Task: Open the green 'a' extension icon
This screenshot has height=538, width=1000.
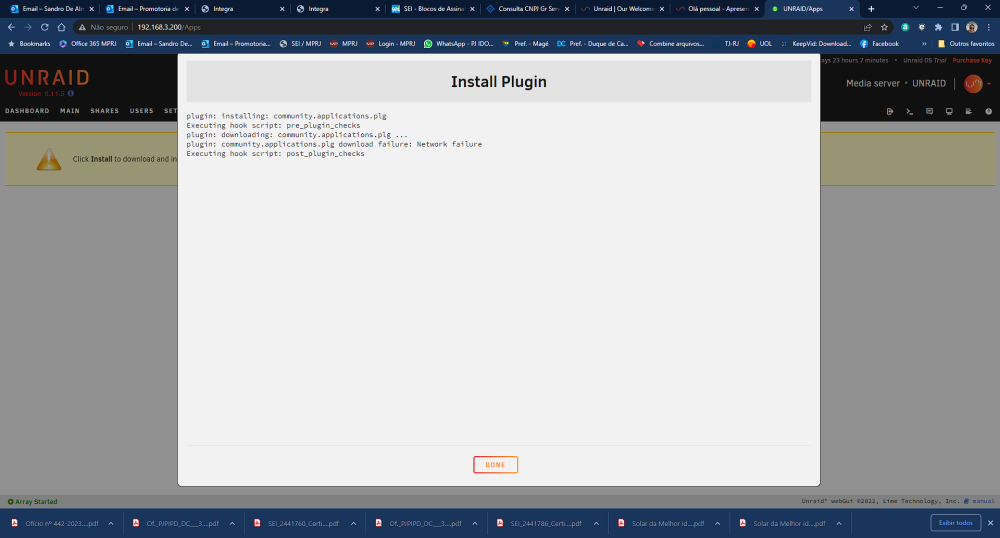Action: [905, 27]
